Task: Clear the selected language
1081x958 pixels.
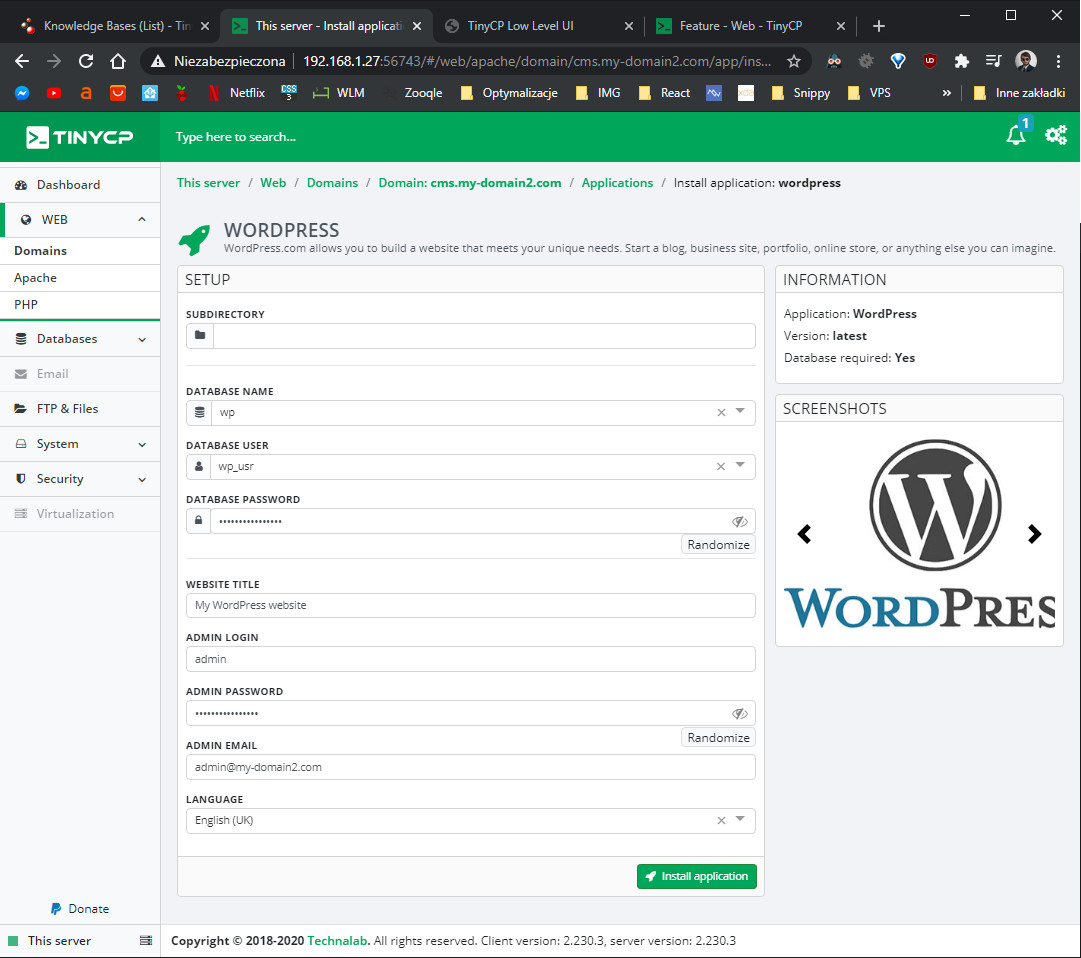Action: (721, 820)
